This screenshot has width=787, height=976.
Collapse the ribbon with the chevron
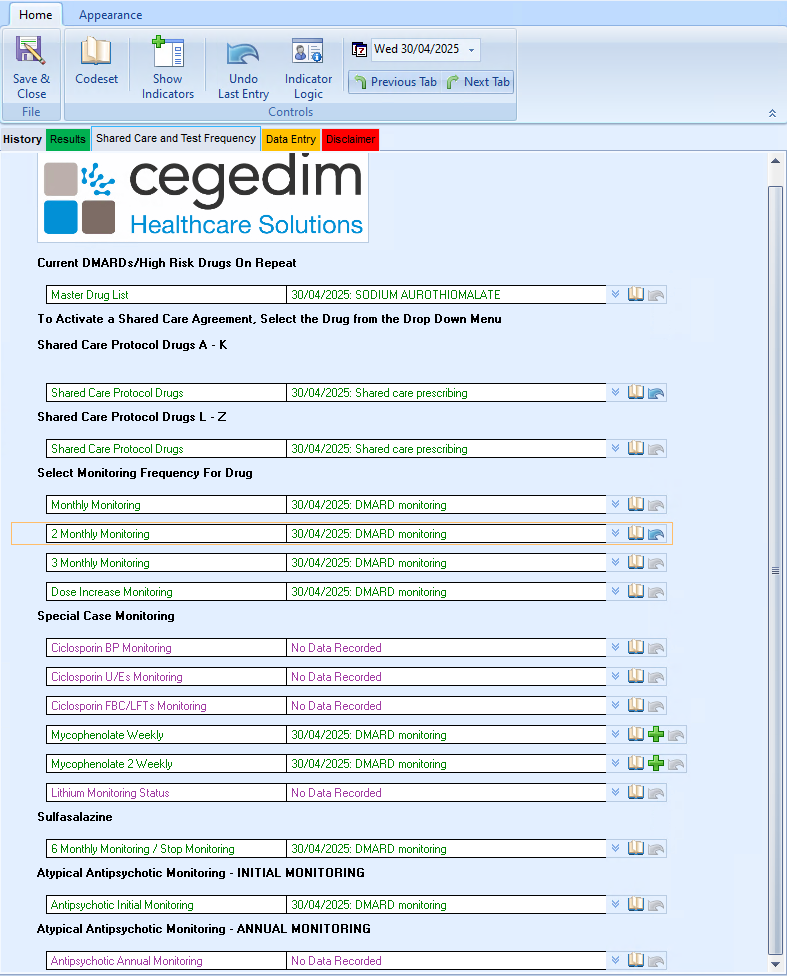point(772,113)
